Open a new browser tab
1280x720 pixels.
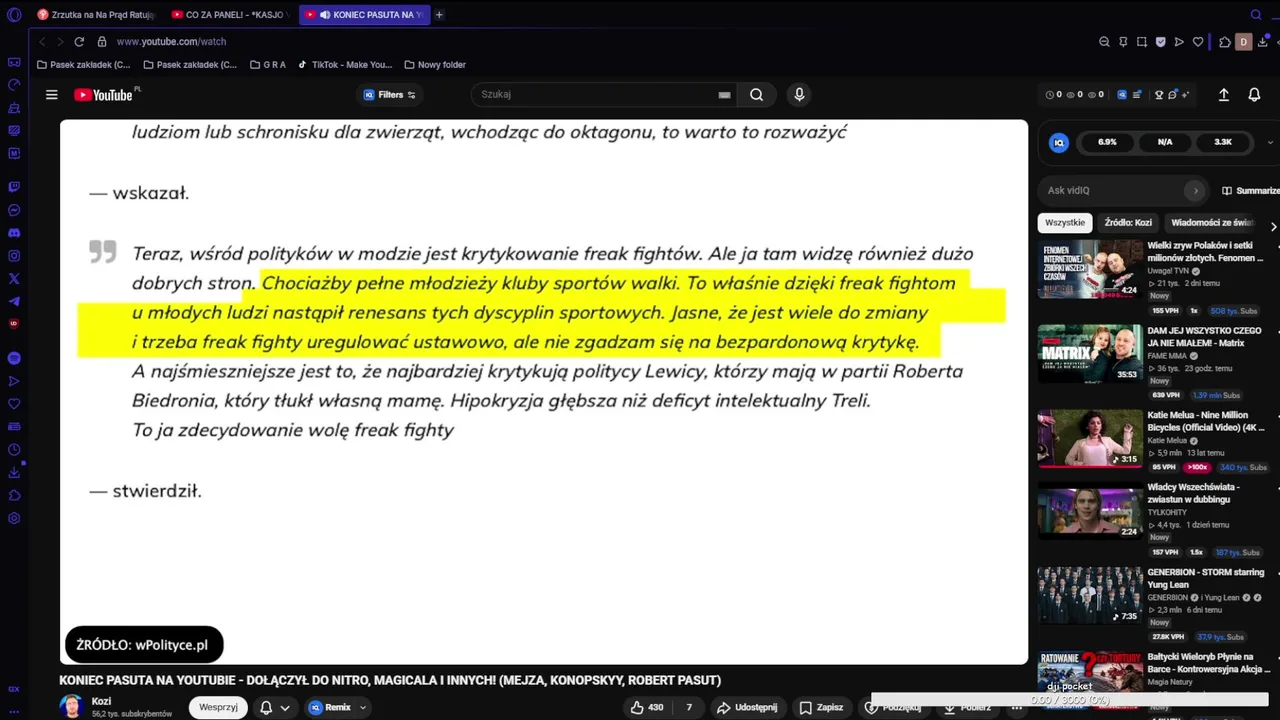click(x=439, y=15)
